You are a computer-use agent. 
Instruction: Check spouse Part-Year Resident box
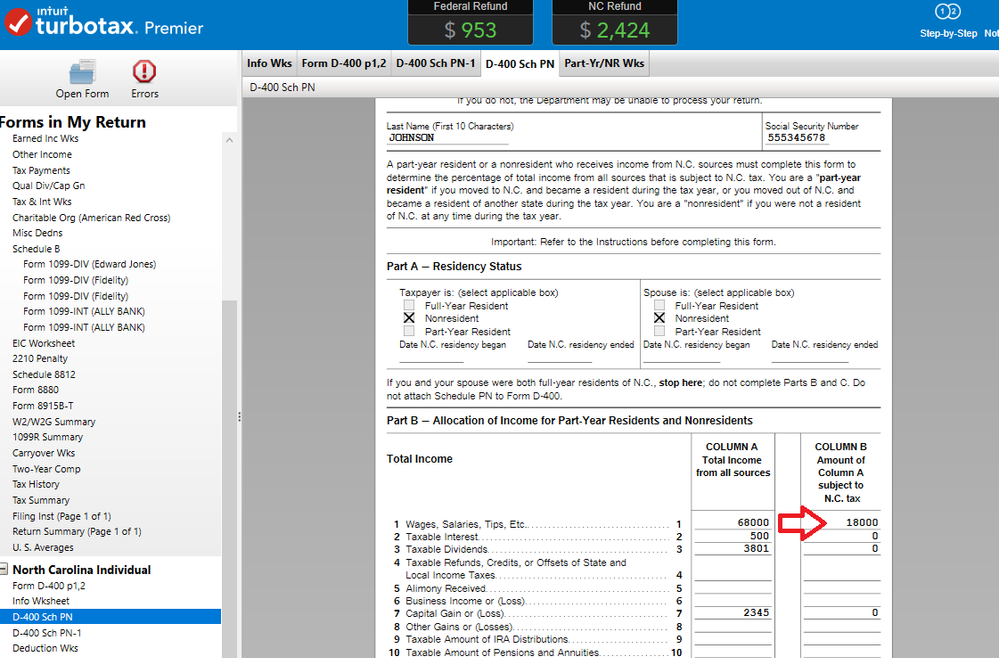(x=659, y=331)
